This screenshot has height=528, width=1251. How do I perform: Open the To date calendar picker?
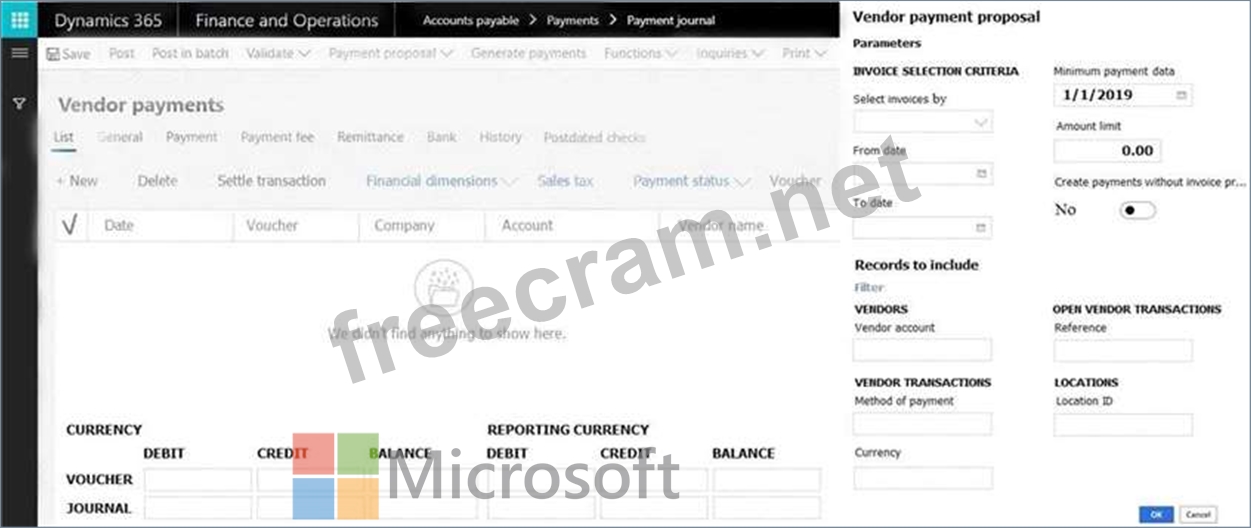tap(981, 228)
